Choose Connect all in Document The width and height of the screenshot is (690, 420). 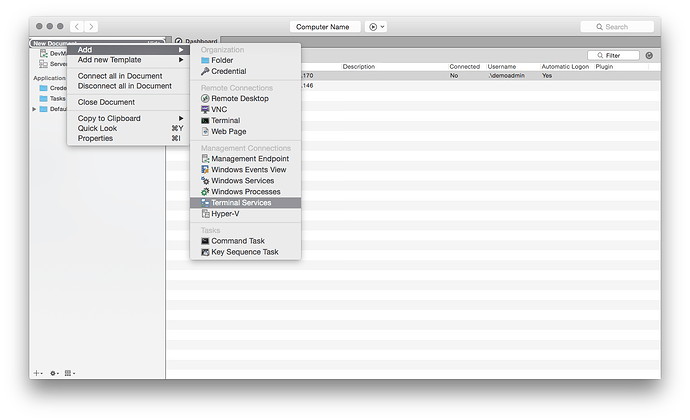pyautogui.click(x=120, y=76)
